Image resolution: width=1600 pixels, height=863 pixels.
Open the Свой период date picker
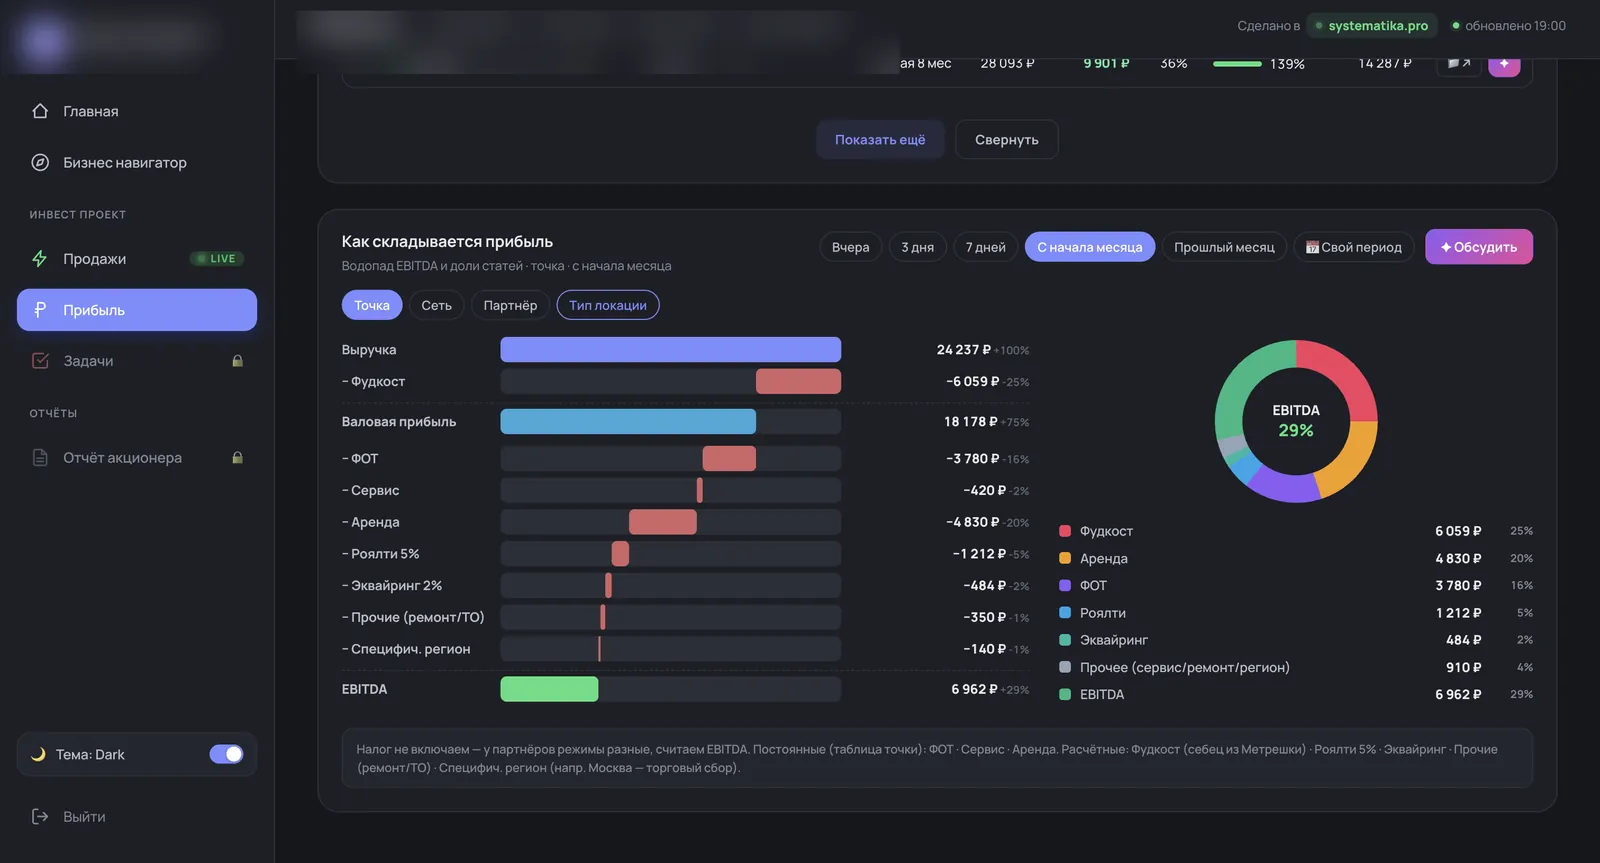[x=1353, y=247]
